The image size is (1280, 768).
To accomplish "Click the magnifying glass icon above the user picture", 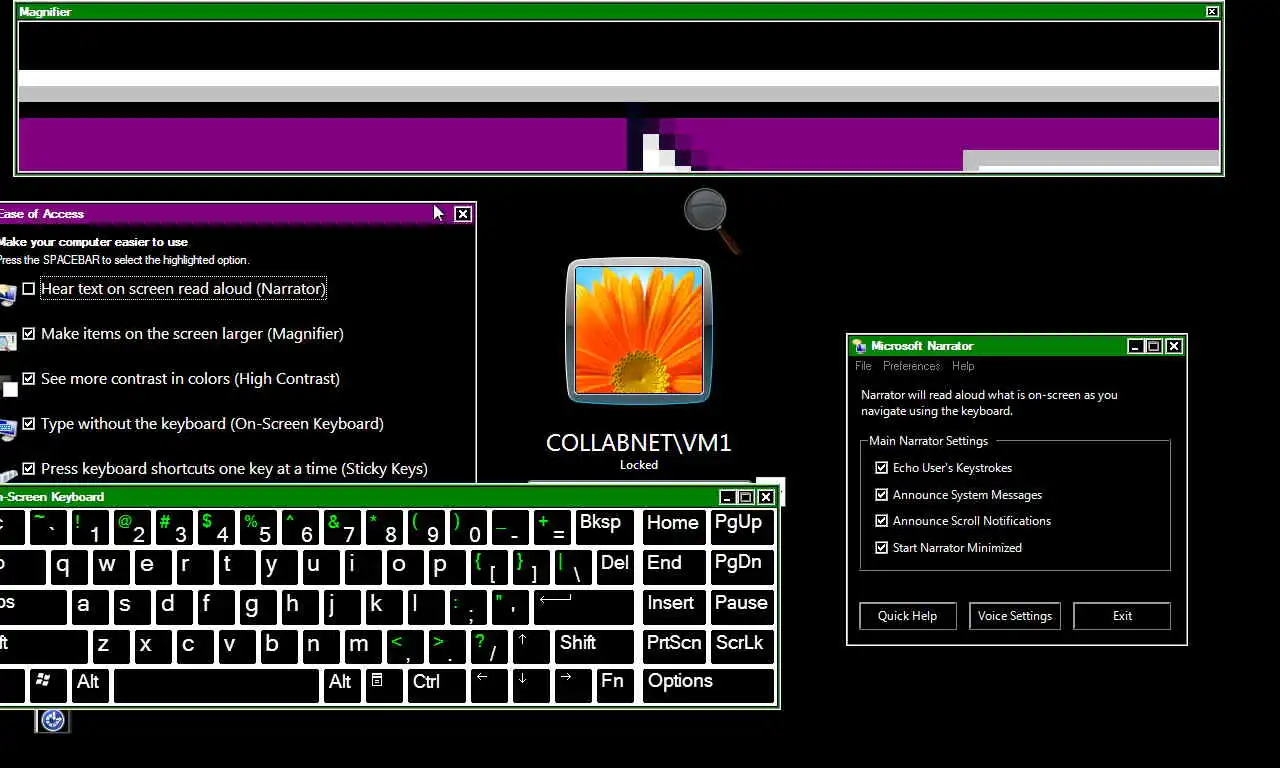I will (x=711, y=220).
